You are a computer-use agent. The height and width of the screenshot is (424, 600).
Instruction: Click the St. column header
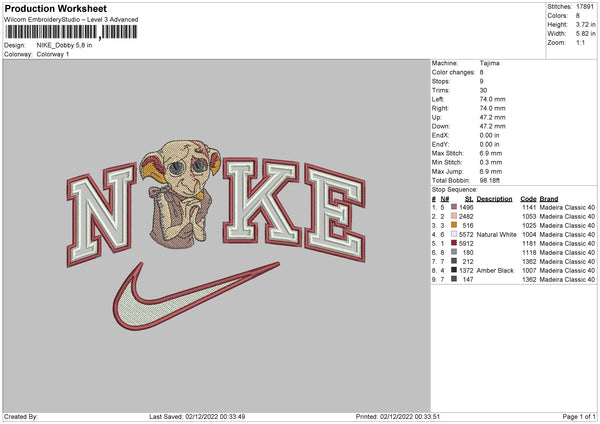pyautogui.click(x=469, y=198)
